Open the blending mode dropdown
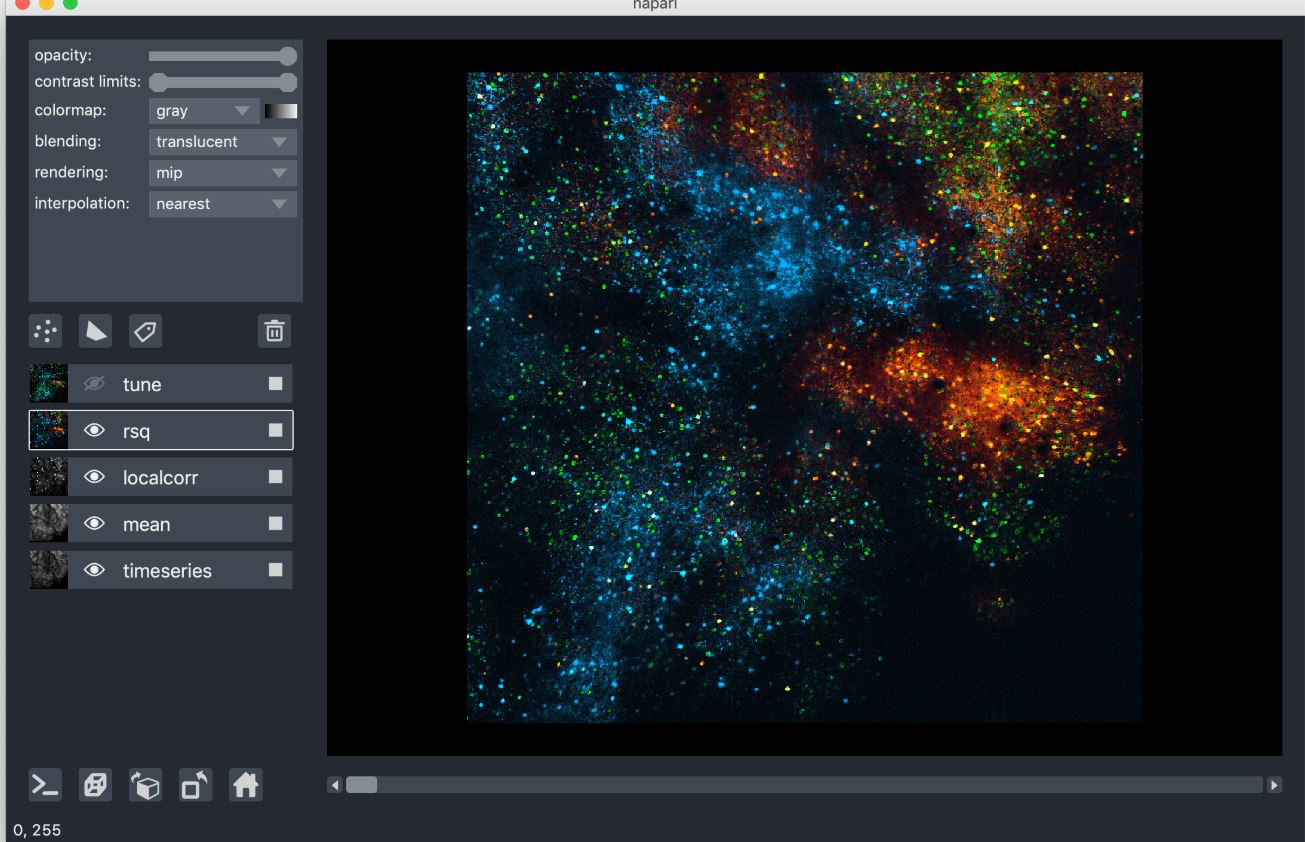The height and width of the screenshot is (842, 1305). 222,142
